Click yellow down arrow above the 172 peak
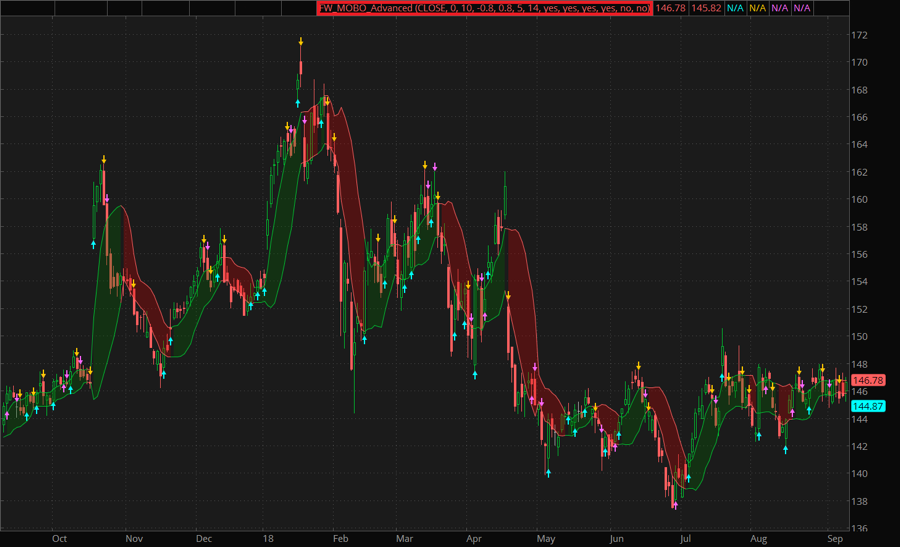Image resolution: width=900 pixels, height=547 pixels. tap(300, 41)
